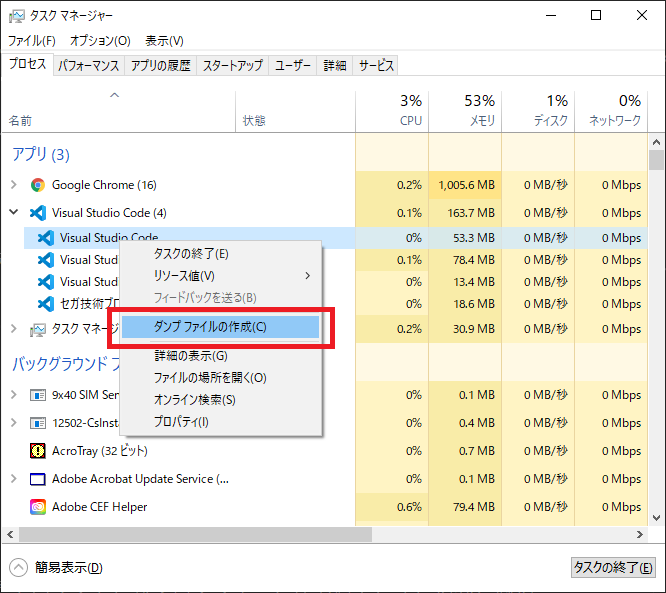Click the Adobe CEF Helper icon

(x=38, y=507)
